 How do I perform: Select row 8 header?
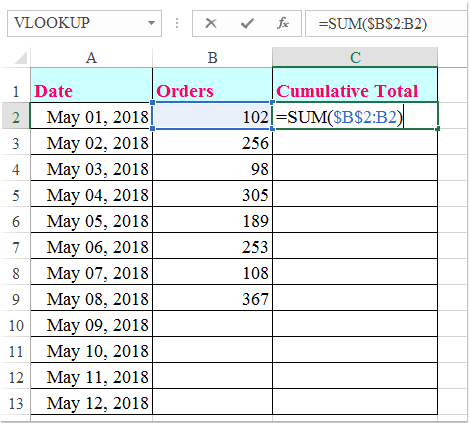coord(16,272)
